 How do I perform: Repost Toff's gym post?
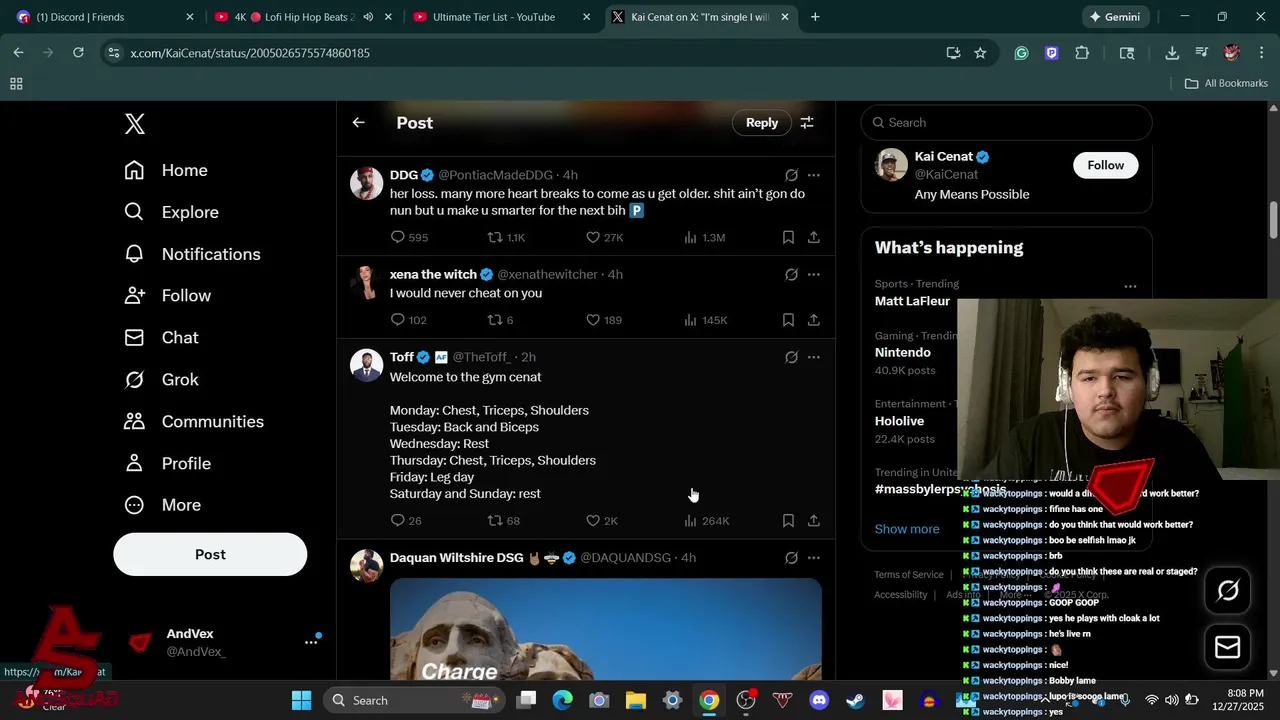point(503,520)
